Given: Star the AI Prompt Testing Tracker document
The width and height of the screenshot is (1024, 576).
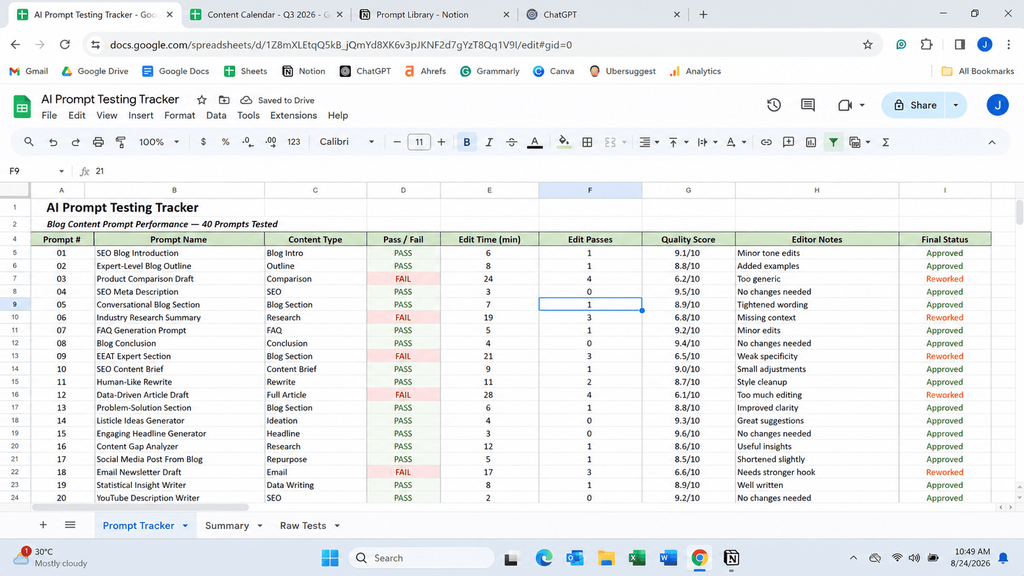Looking at the screenshot, I should click(x=202, y=100).
